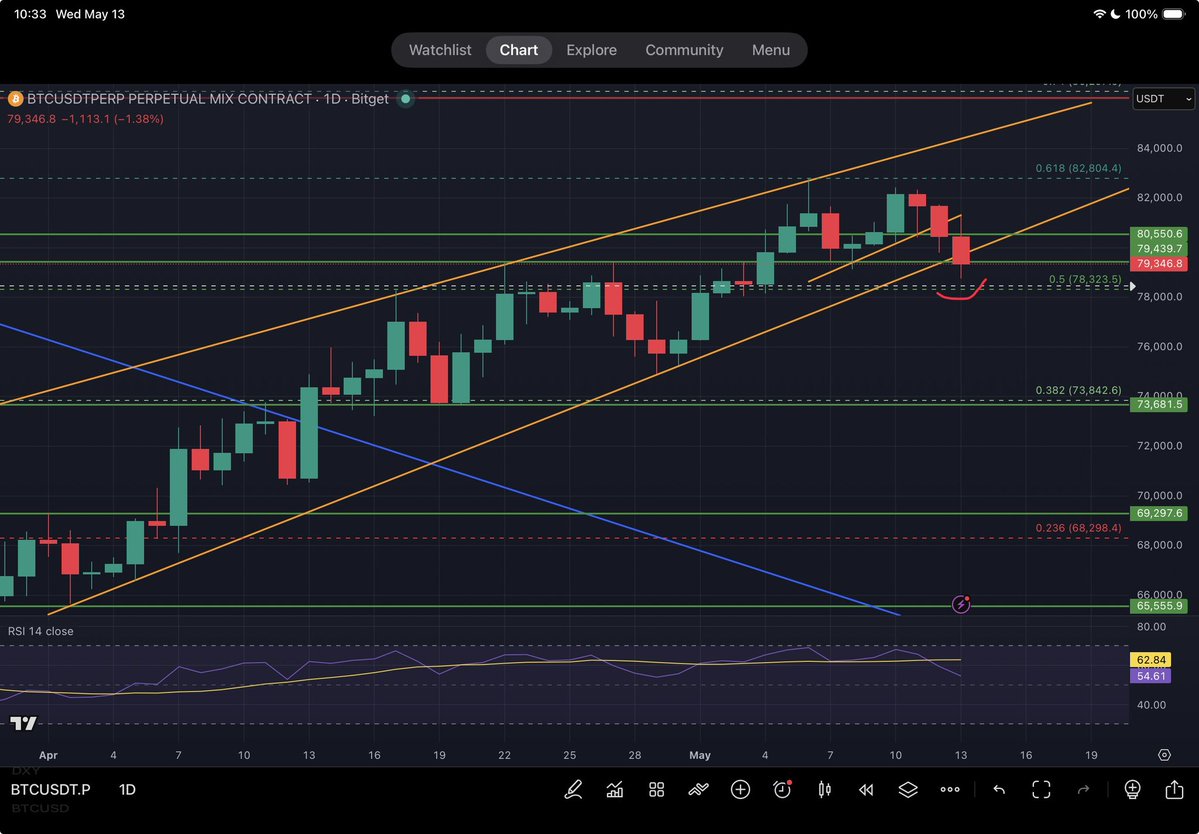Open the more options ellipsis icon
The width and height of the screenshot is (1199, 834).
(x=950, y=790)
